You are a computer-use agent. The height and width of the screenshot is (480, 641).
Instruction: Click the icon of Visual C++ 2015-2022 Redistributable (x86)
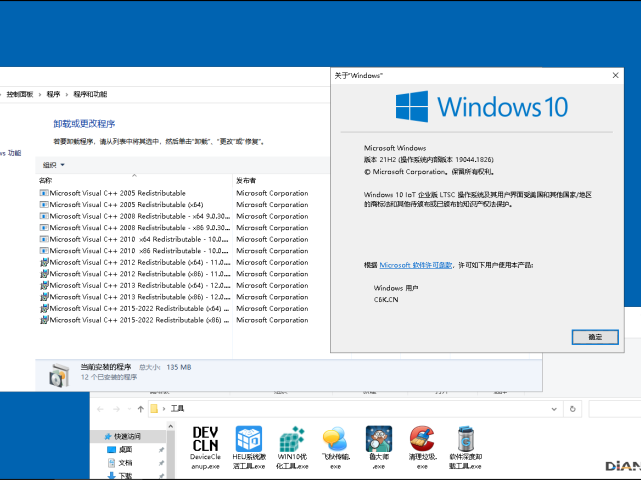[44, 320]
